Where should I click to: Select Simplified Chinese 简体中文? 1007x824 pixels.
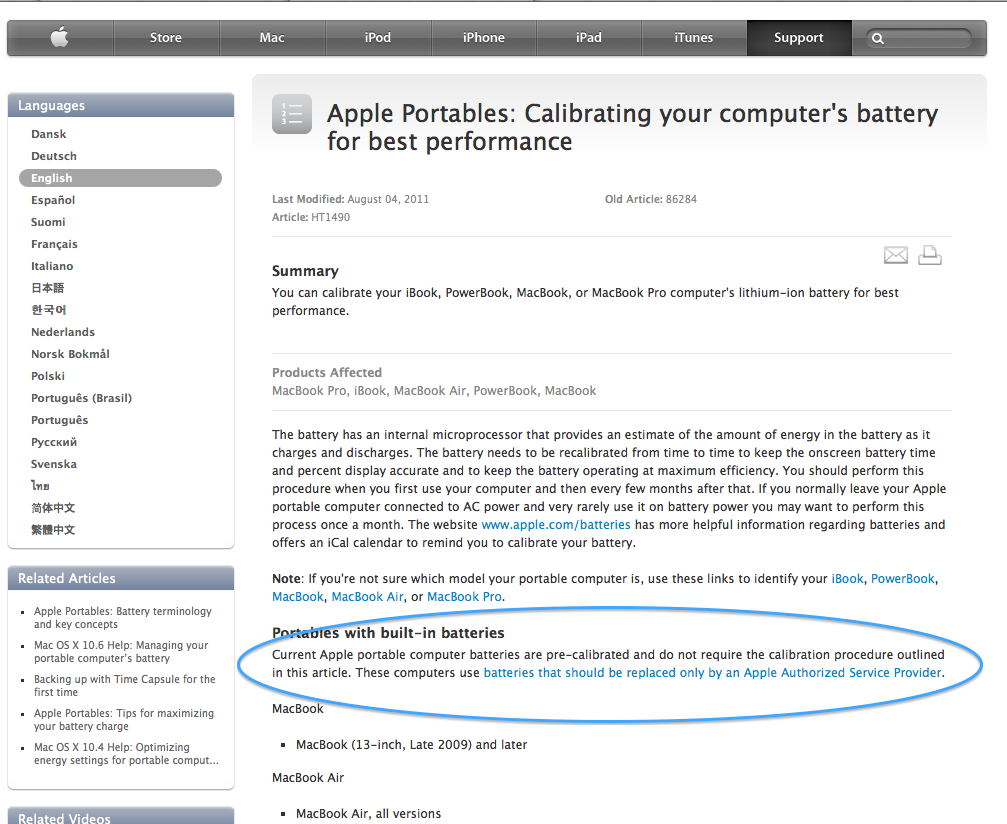point(53,508)
